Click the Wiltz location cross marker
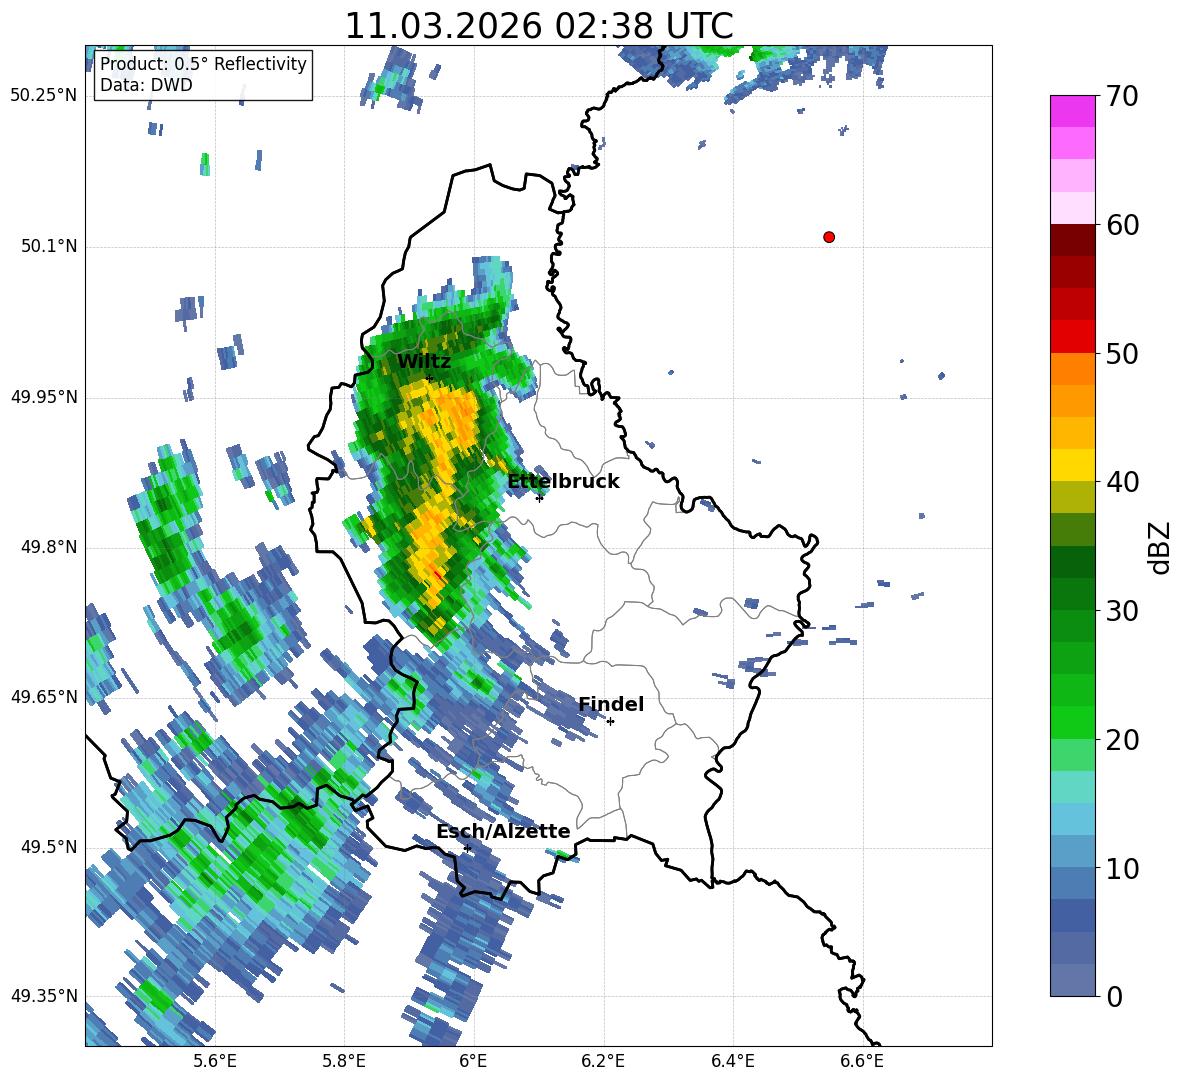 pyautogui.click(x=429, y=378)
